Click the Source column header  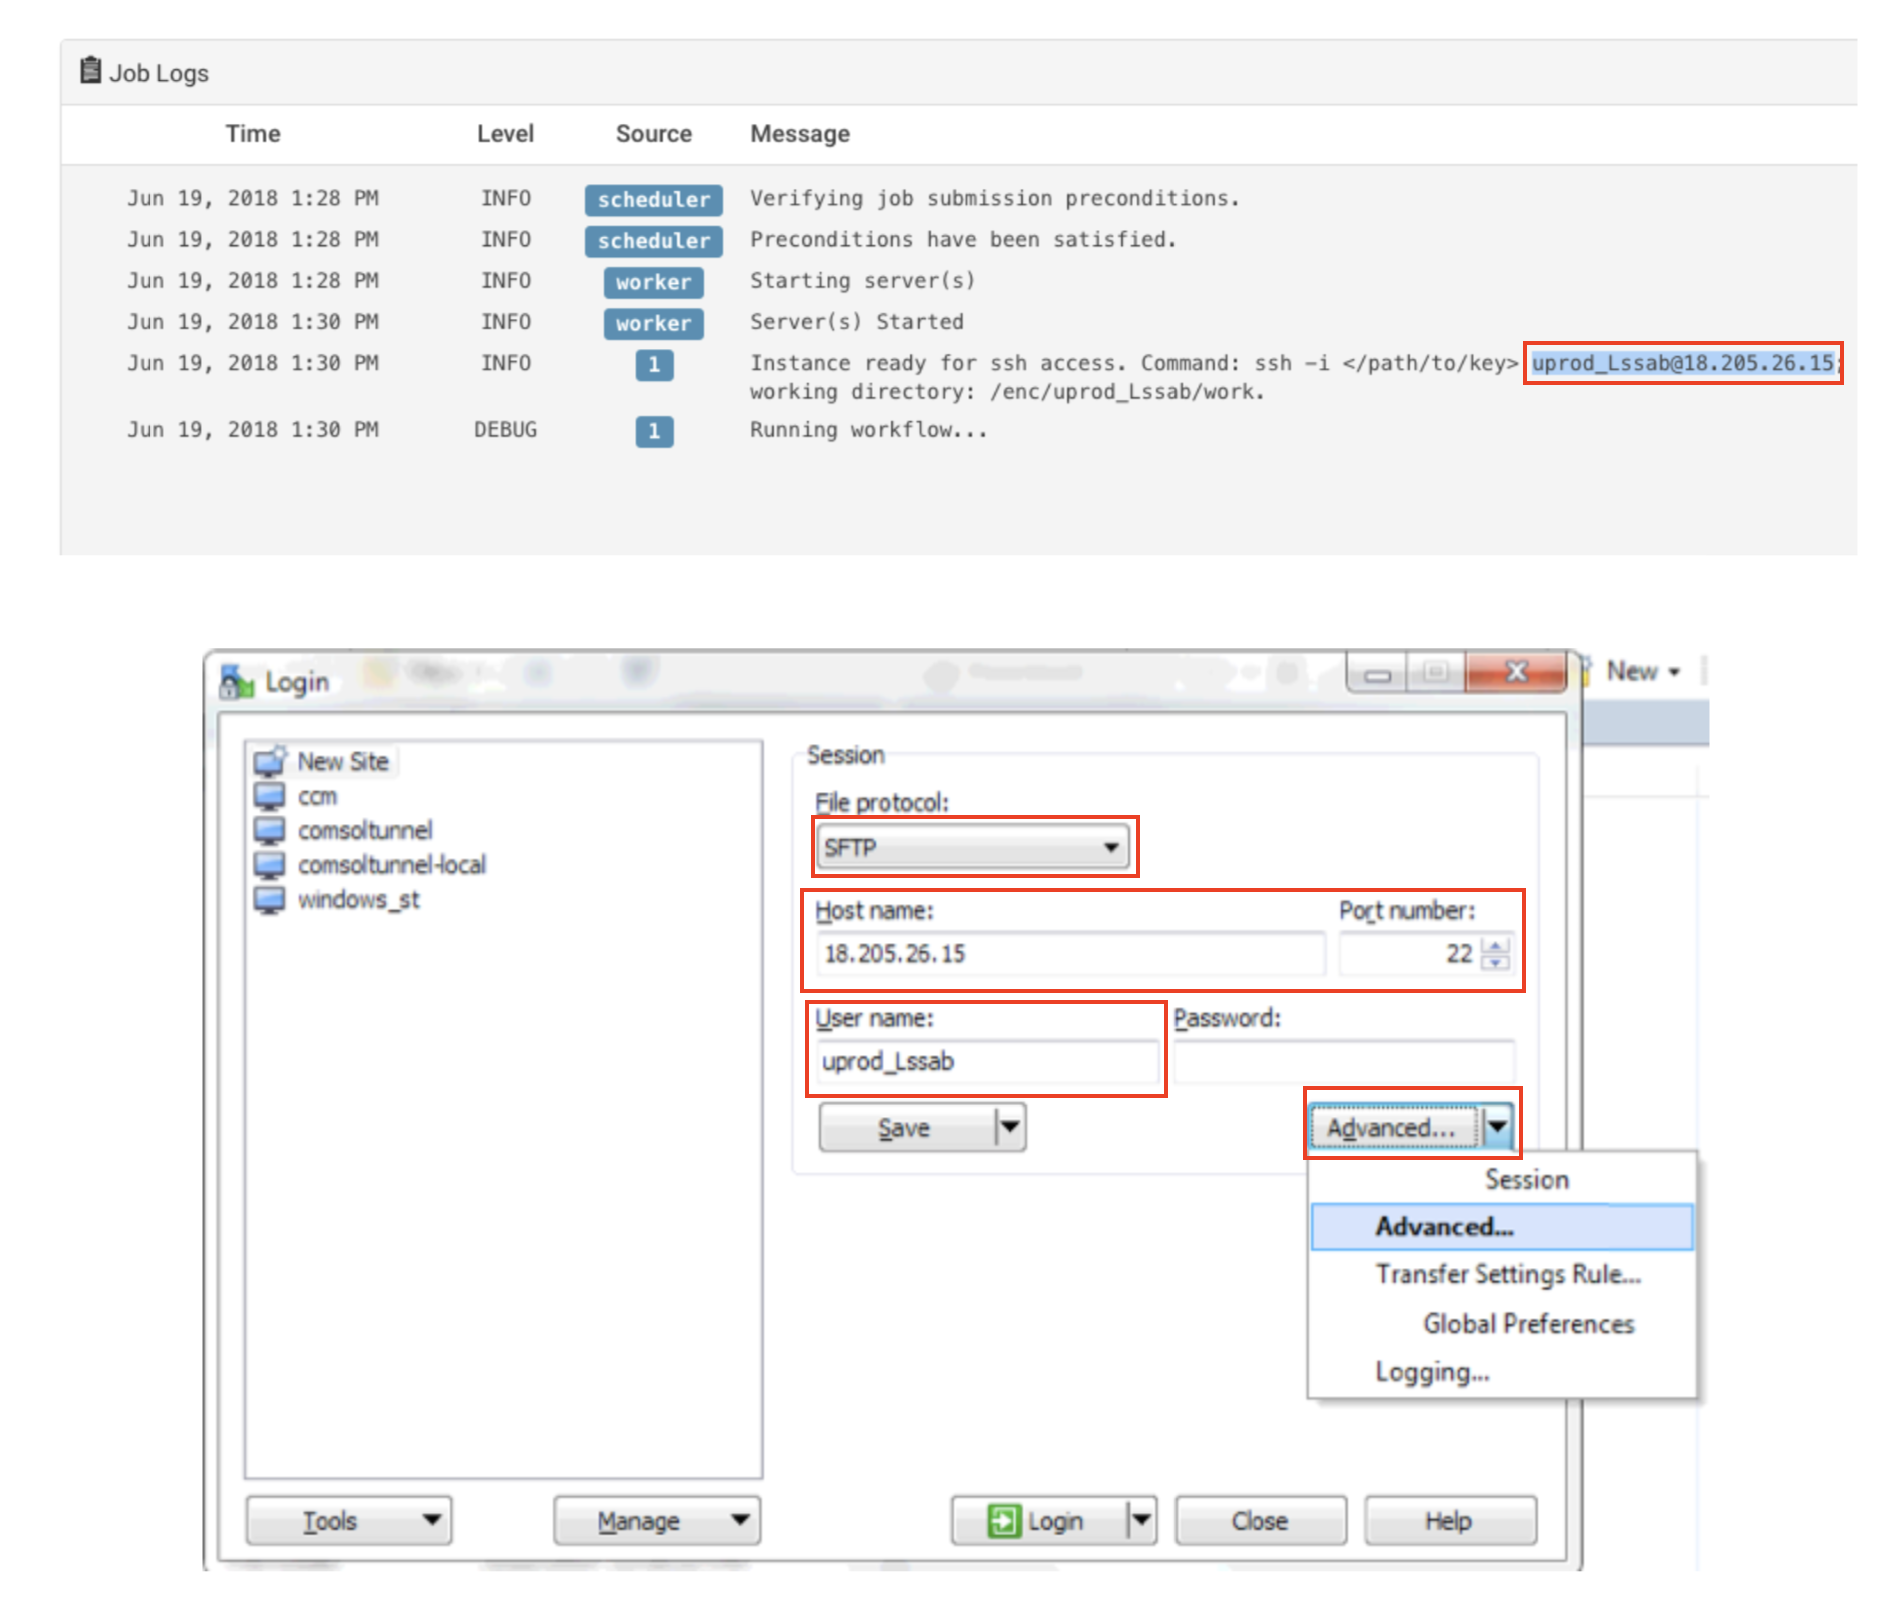(654, 134)
